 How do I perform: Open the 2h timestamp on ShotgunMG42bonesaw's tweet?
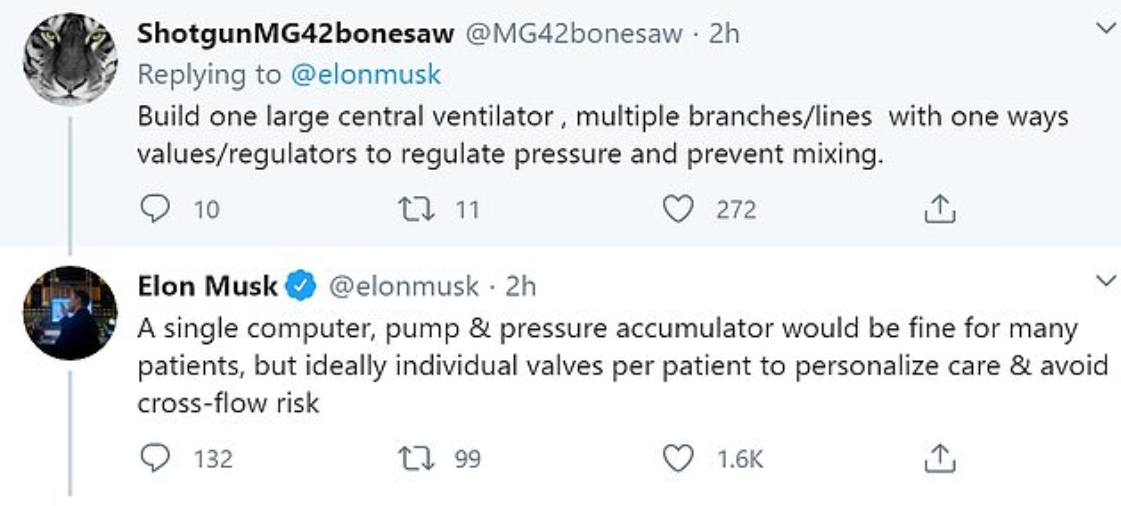[724, 34]
